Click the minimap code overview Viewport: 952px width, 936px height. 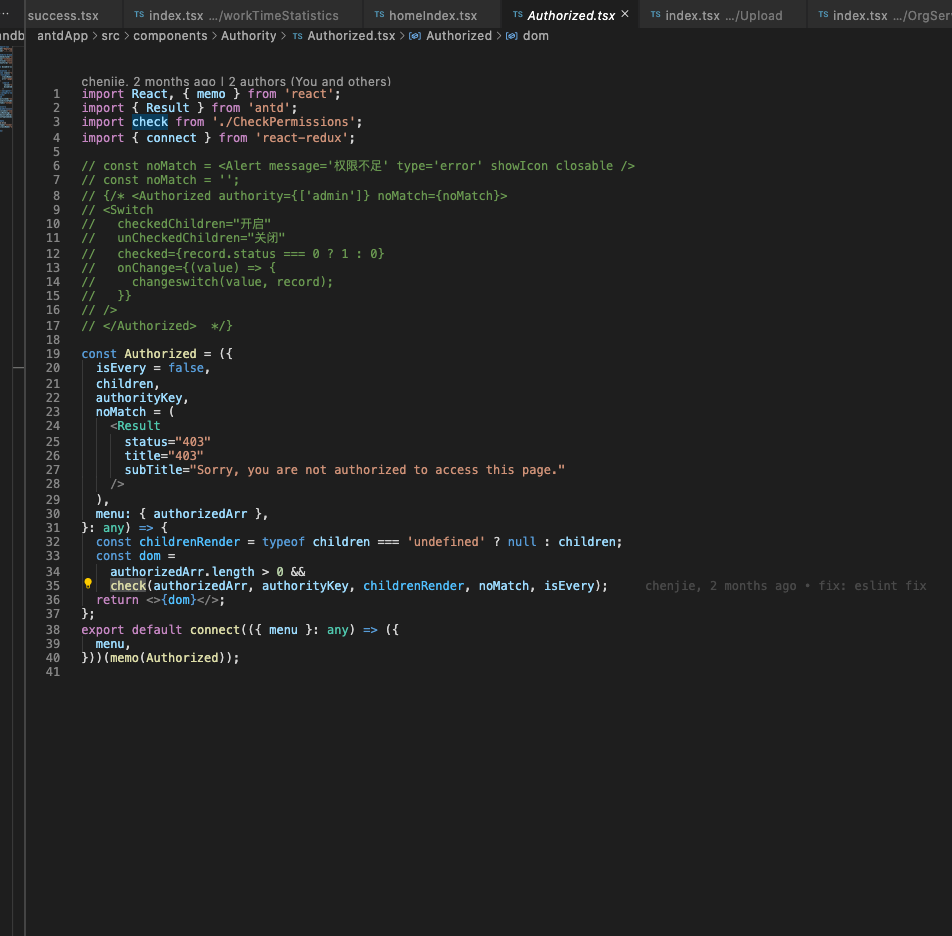[x=6, y=88]
